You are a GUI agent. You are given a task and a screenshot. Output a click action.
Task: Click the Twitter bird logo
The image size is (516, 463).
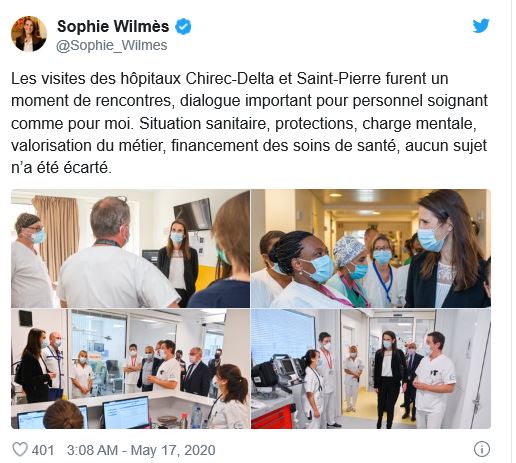click(x=481, y=26)
